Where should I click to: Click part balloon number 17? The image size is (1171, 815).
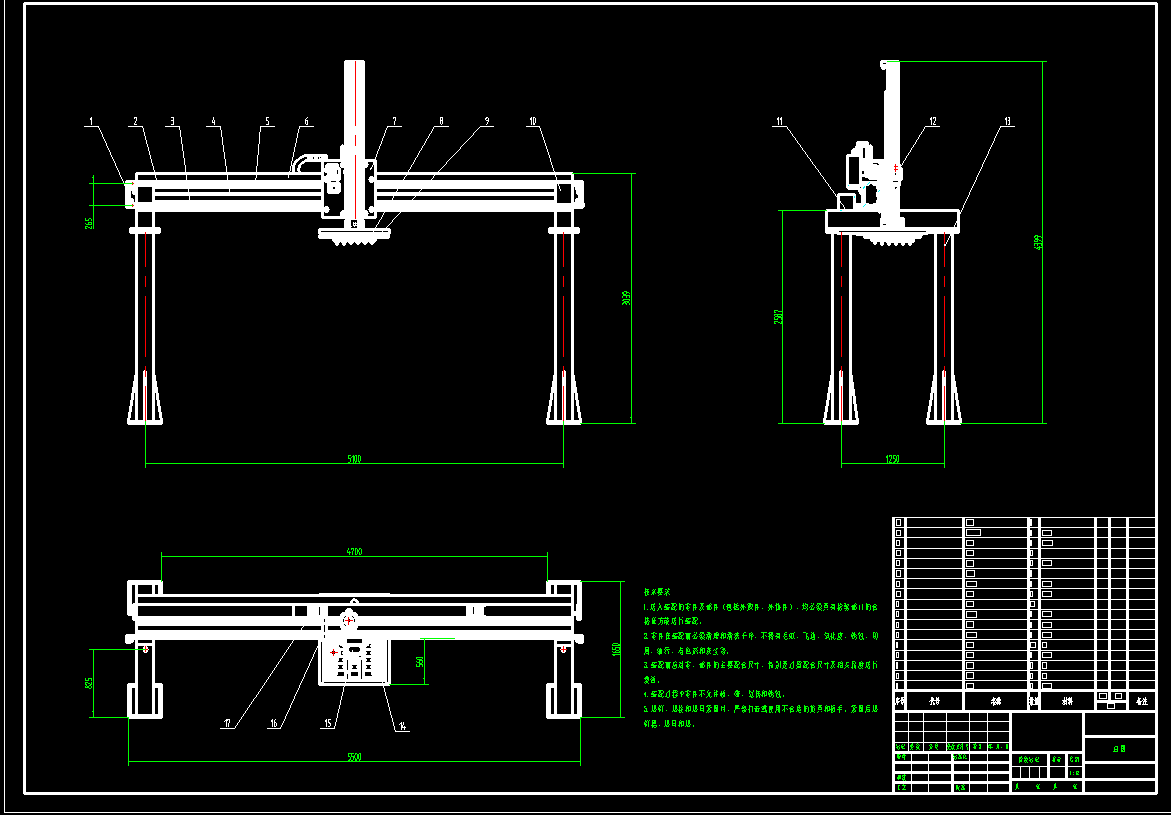[x=227, y=723]
